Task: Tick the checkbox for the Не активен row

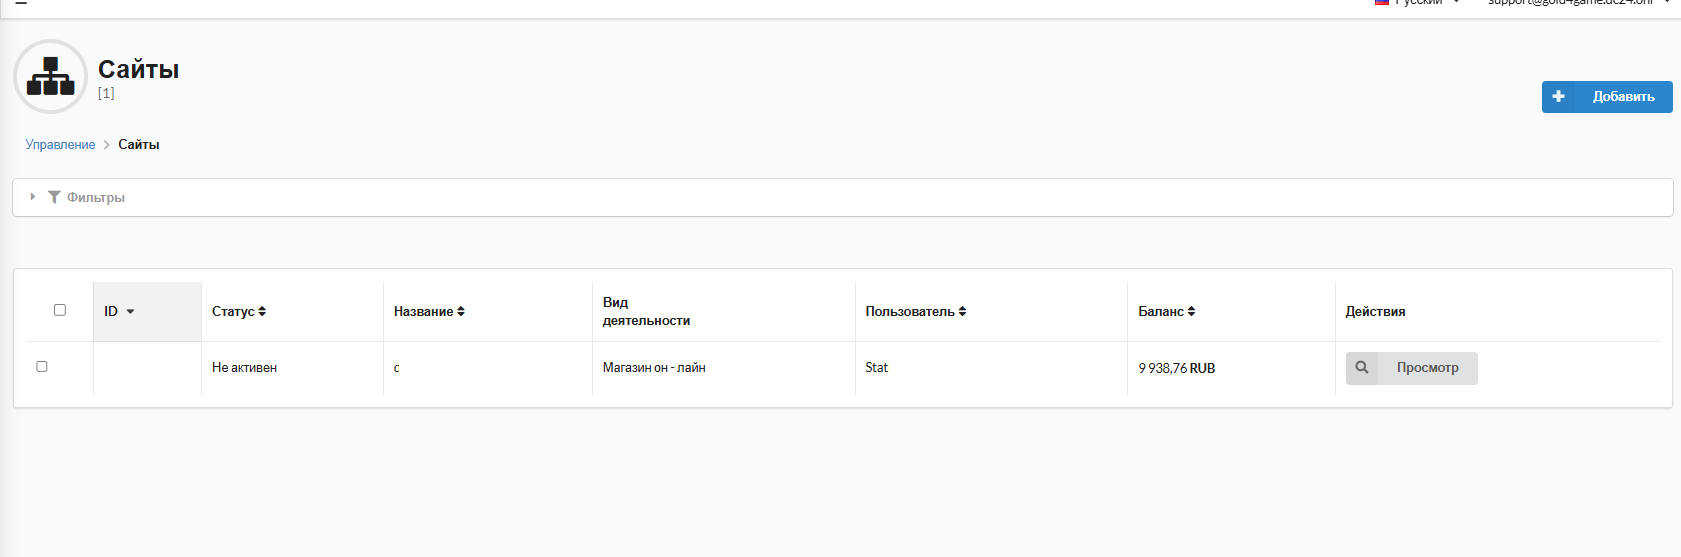Action: click(x=42, y=366)
